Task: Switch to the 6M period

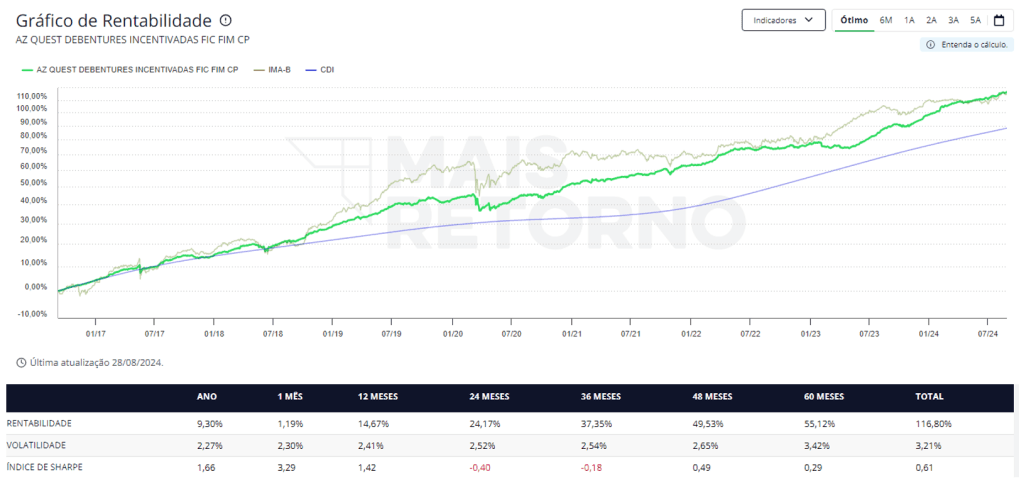Action: coord(886,20)
